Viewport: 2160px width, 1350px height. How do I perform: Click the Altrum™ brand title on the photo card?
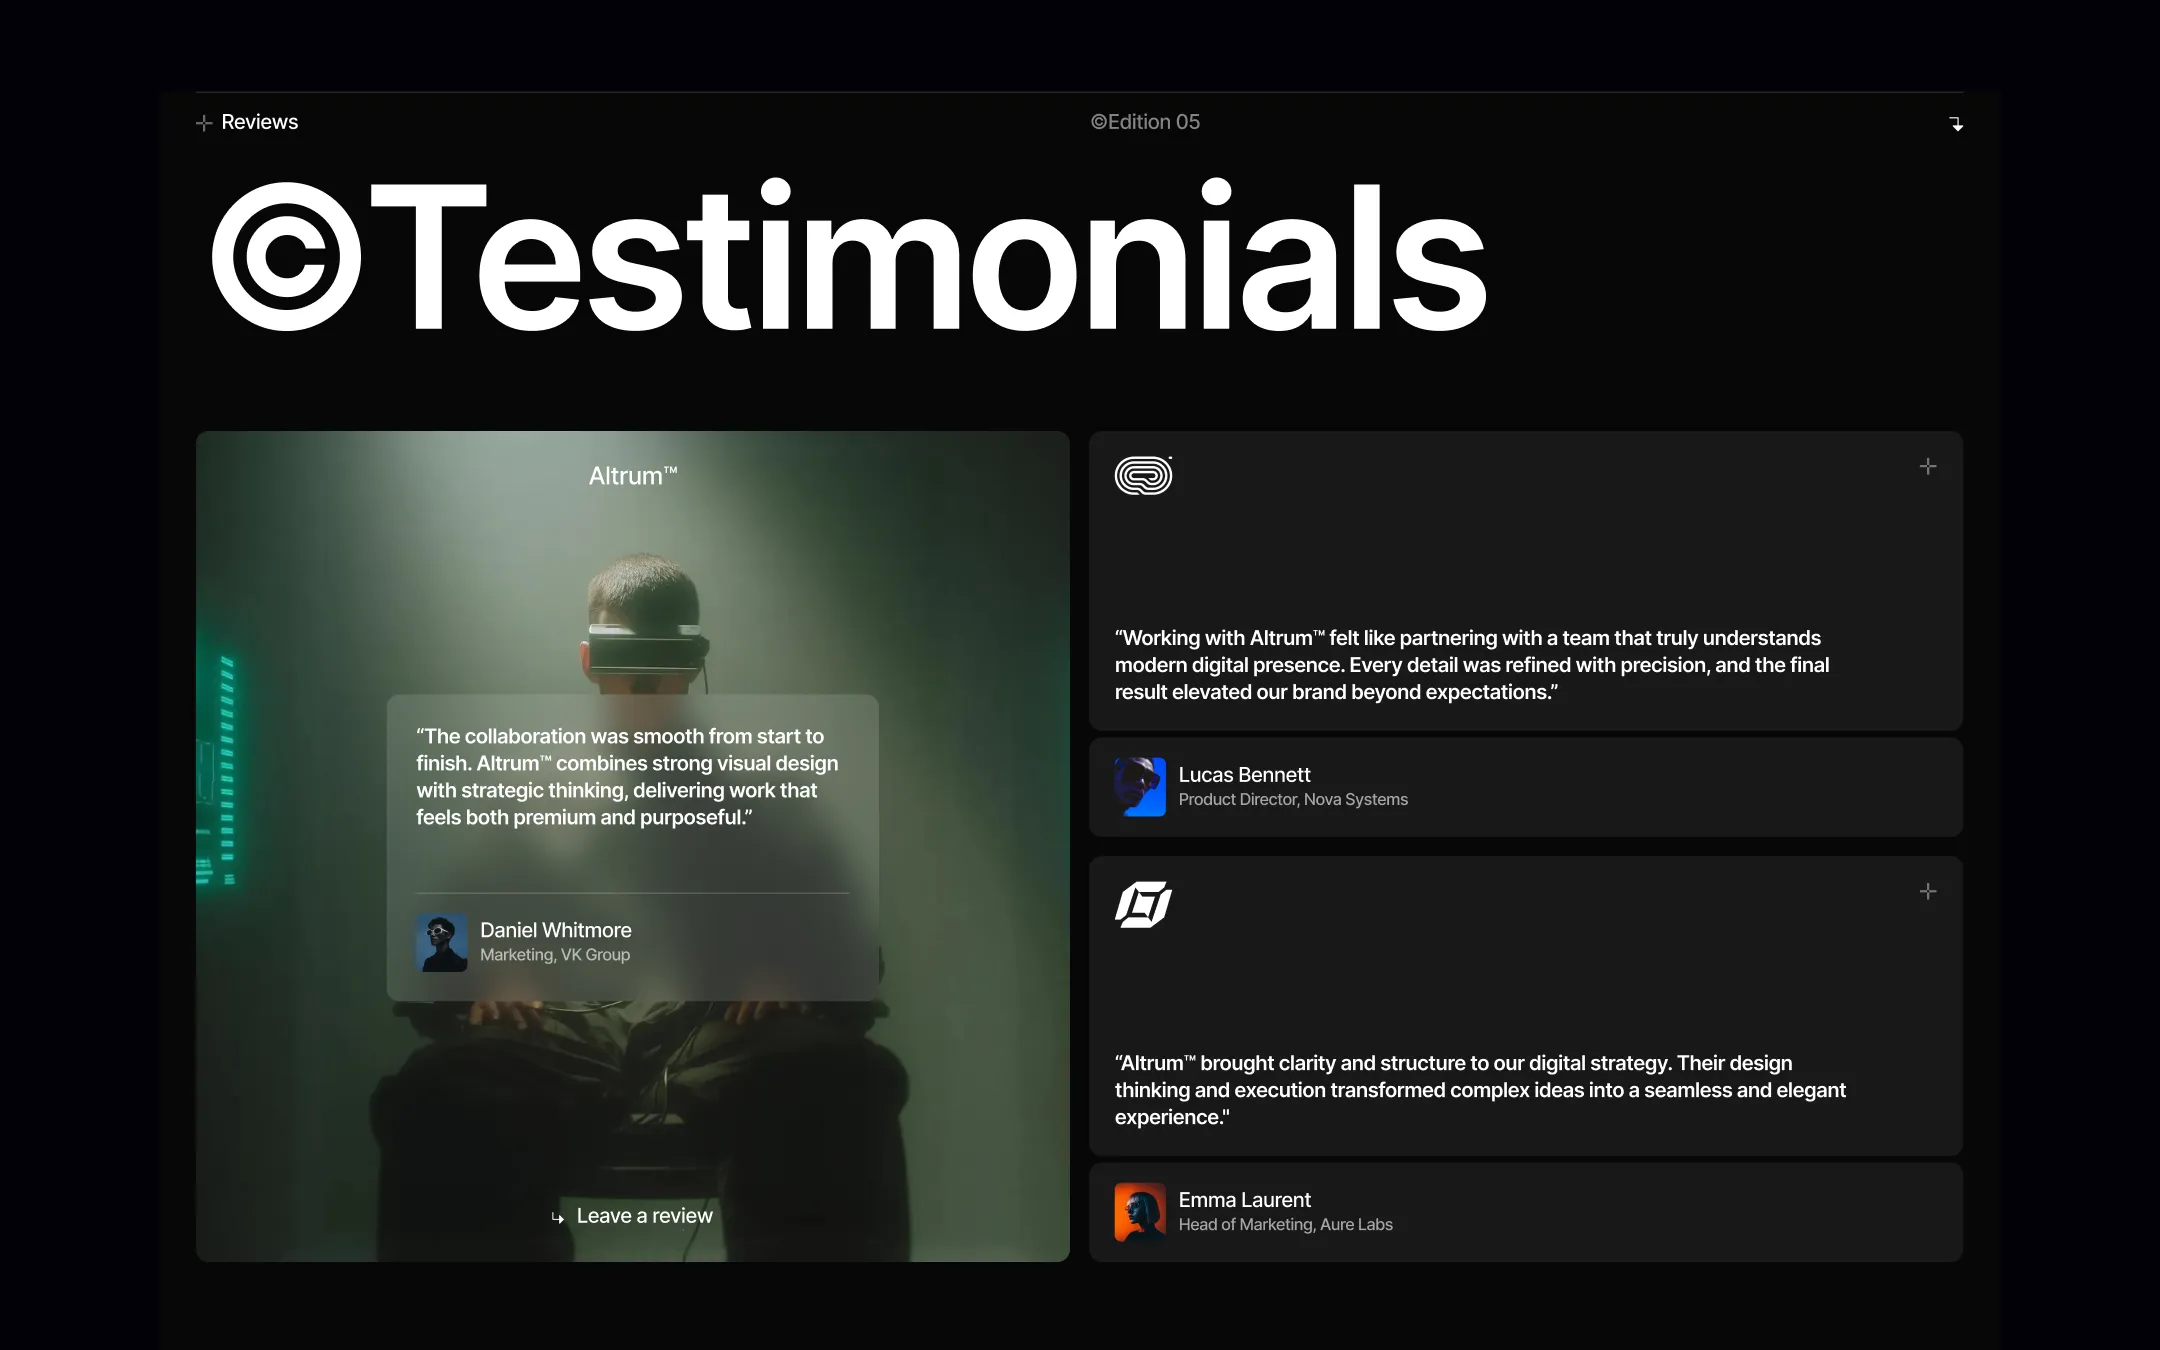coord(633,476)
